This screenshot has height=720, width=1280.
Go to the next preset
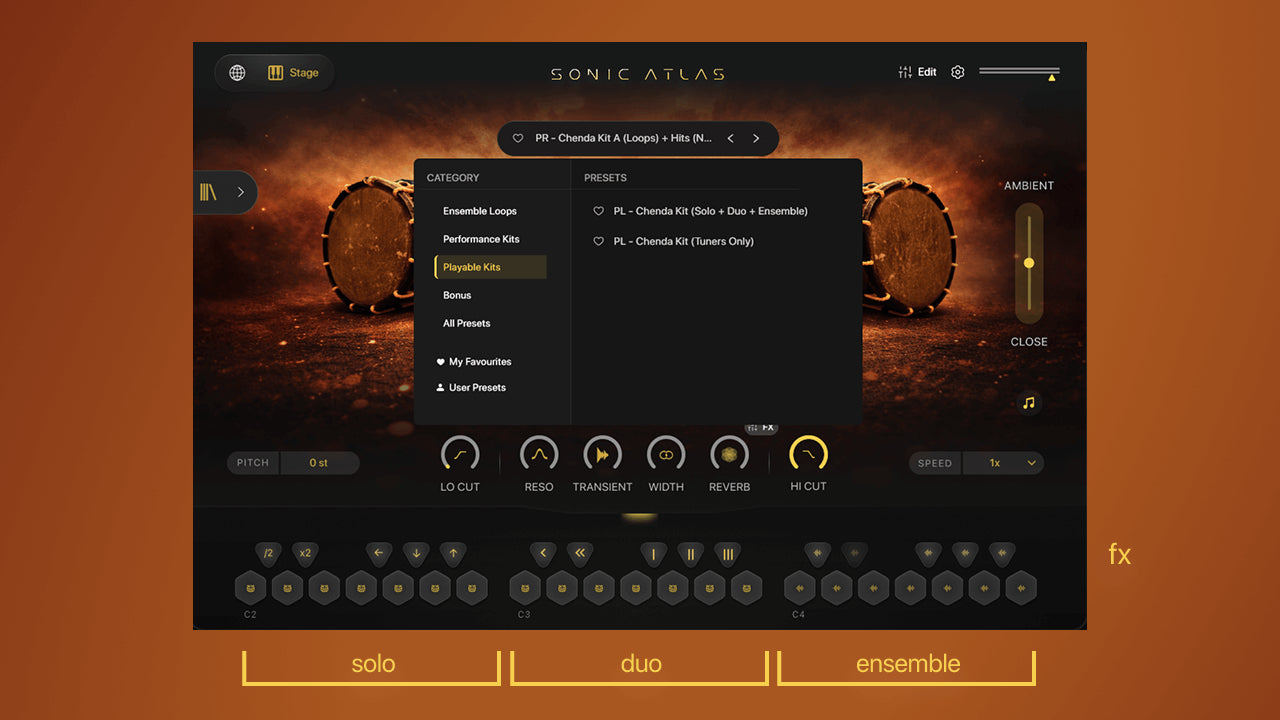click(756, 138)
